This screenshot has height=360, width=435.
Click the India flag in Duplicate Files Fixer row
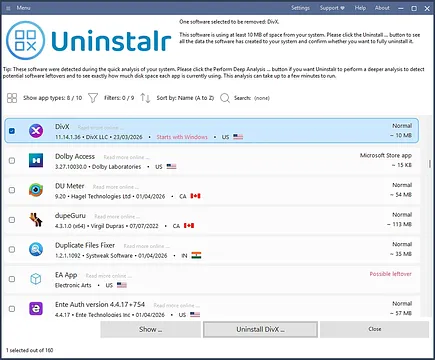tap(196, 256)
